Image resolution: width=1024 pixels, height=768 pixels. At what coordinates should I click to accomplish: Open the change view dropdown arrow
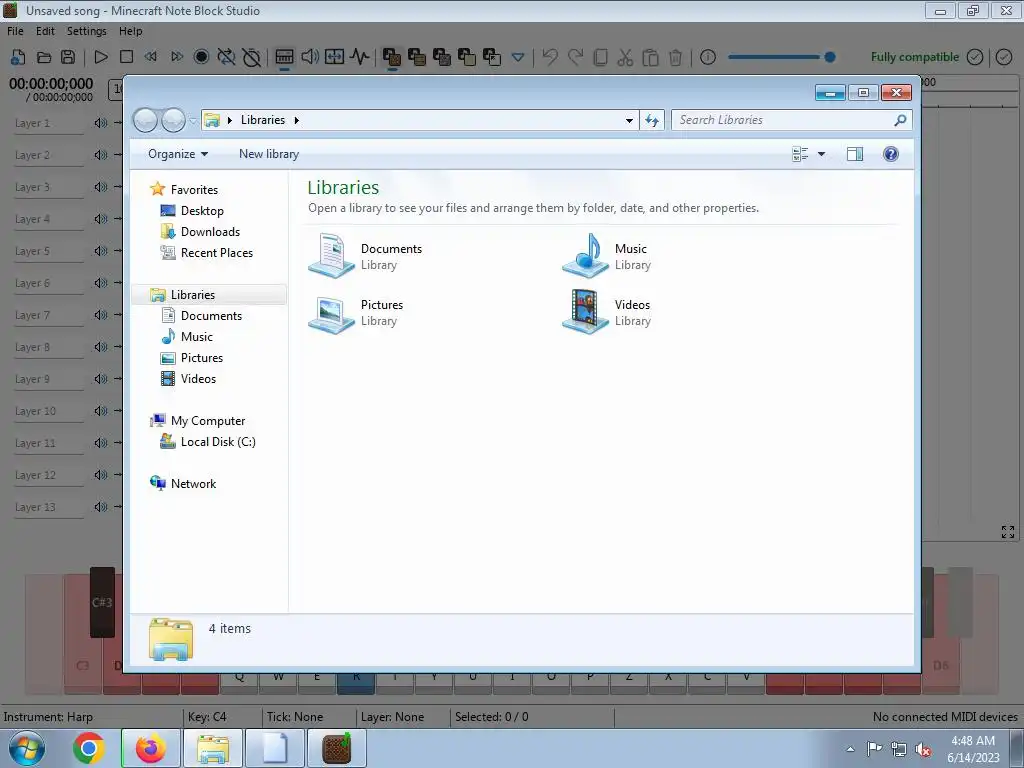[x=822, y=154]
